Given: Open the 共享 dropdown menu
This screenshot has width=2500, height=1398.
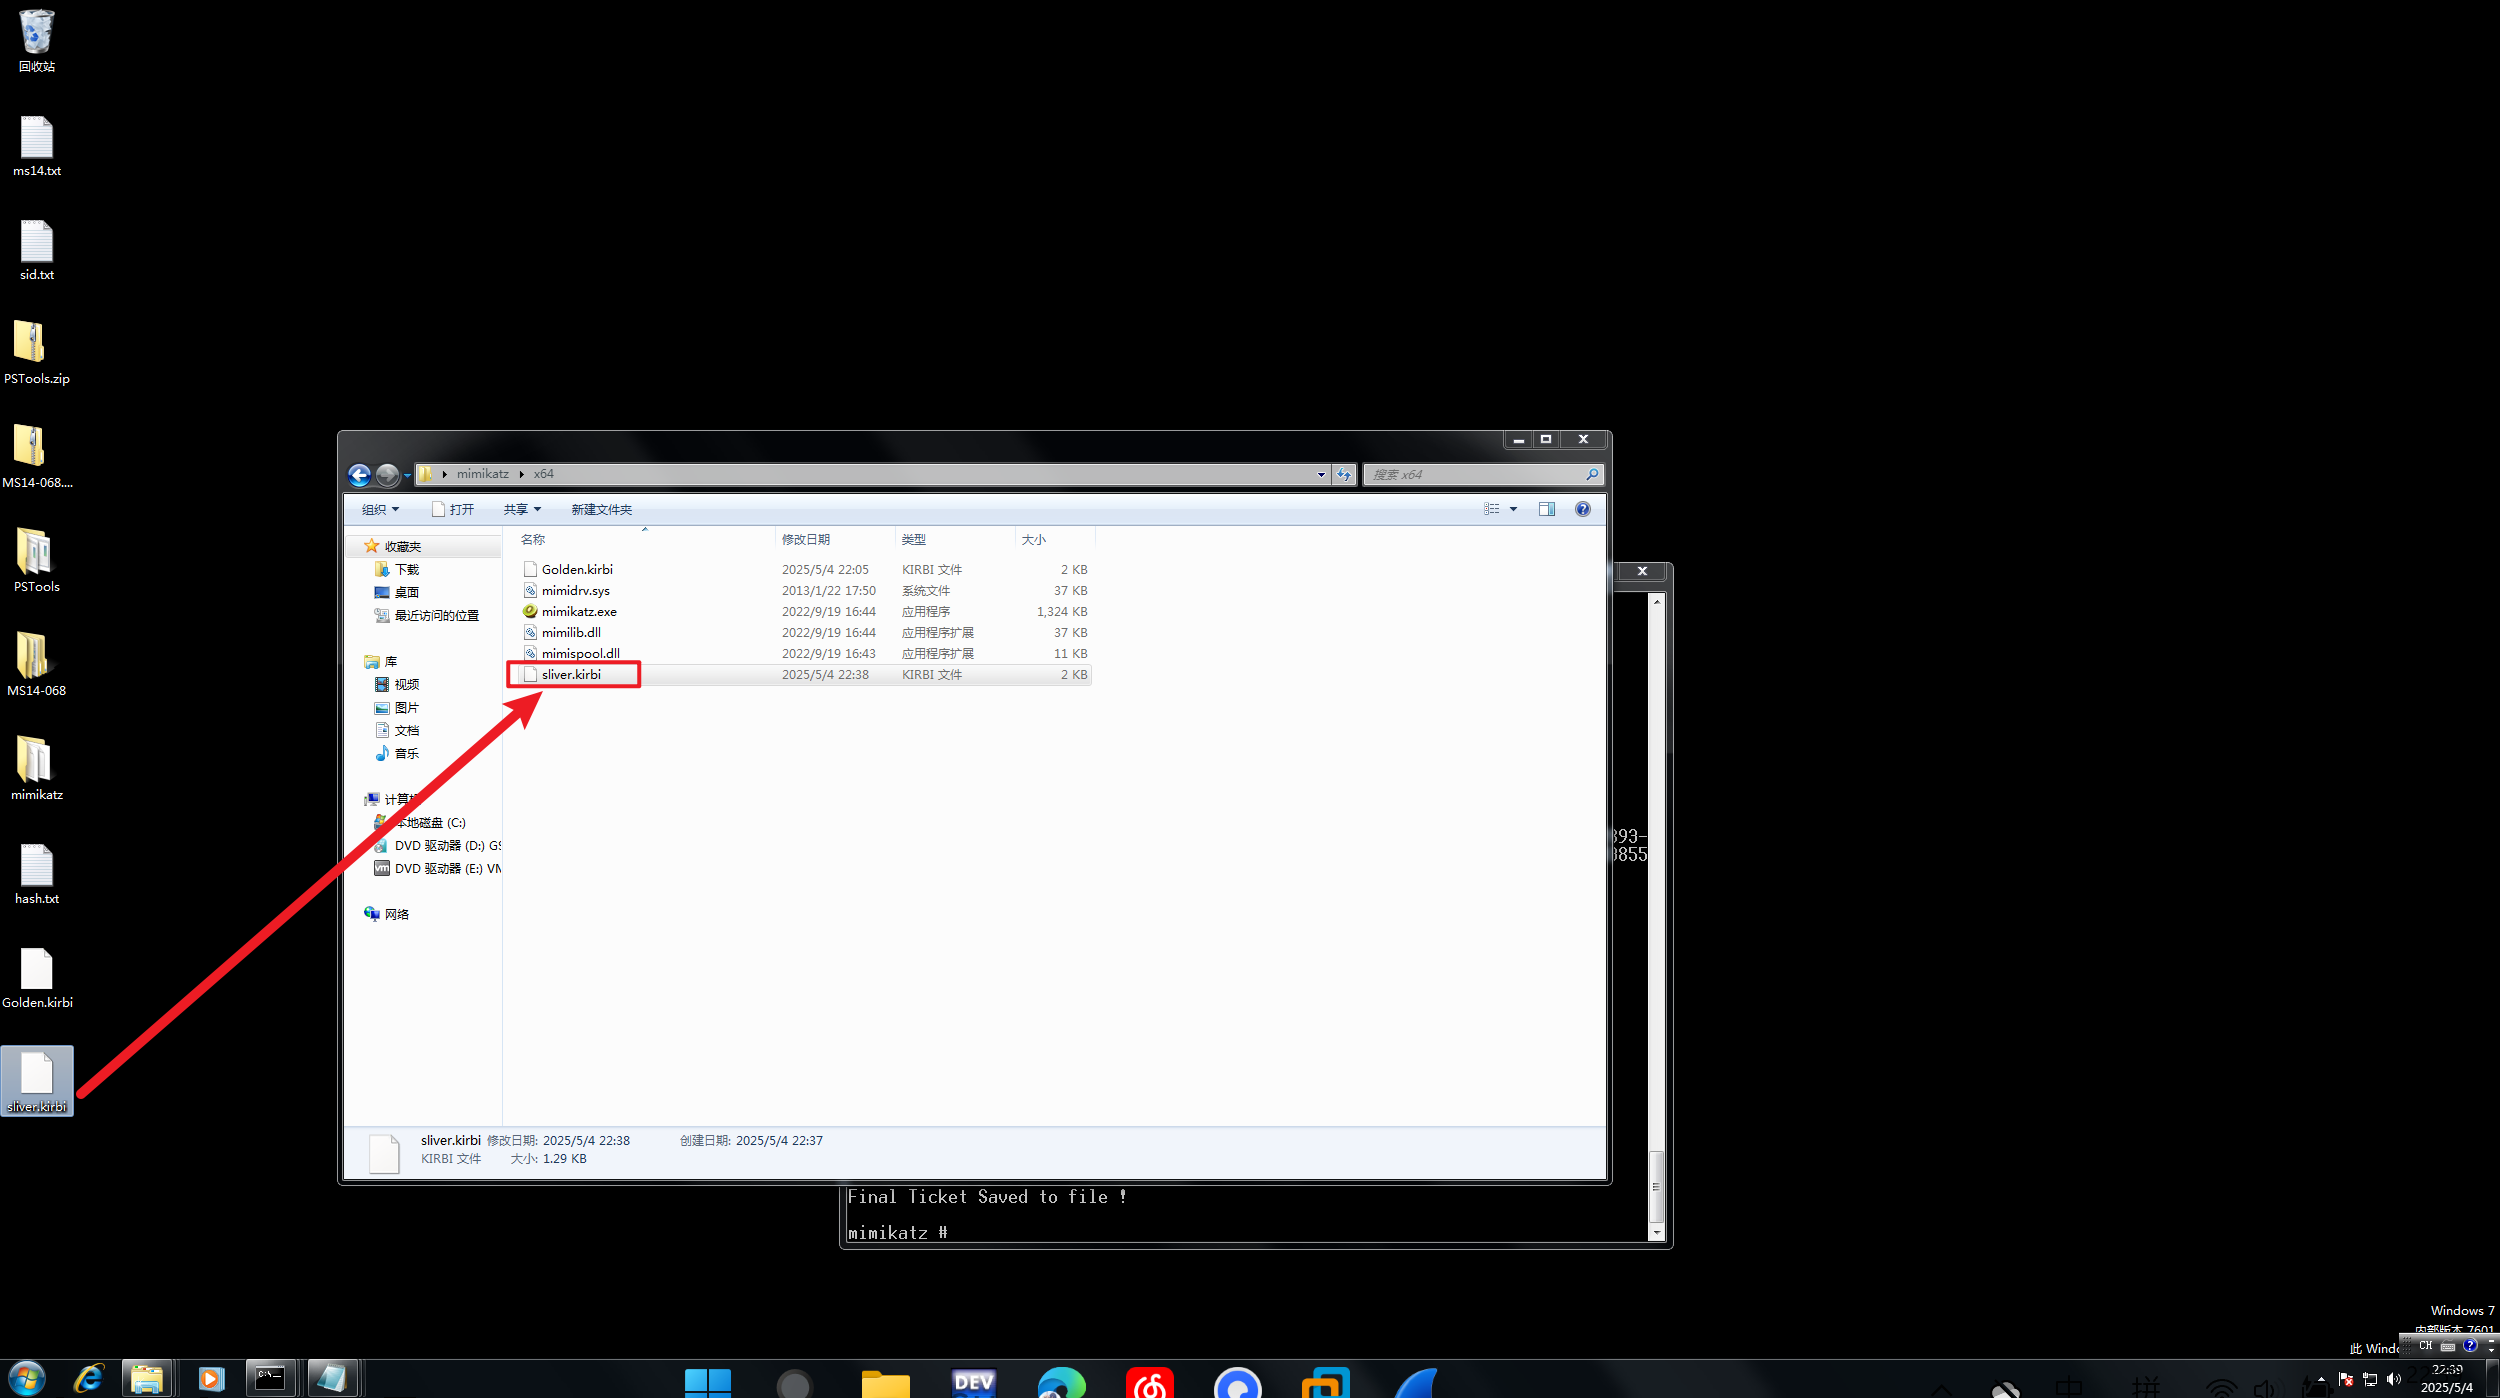Looking at the screenshot, I should click(522, 510).
